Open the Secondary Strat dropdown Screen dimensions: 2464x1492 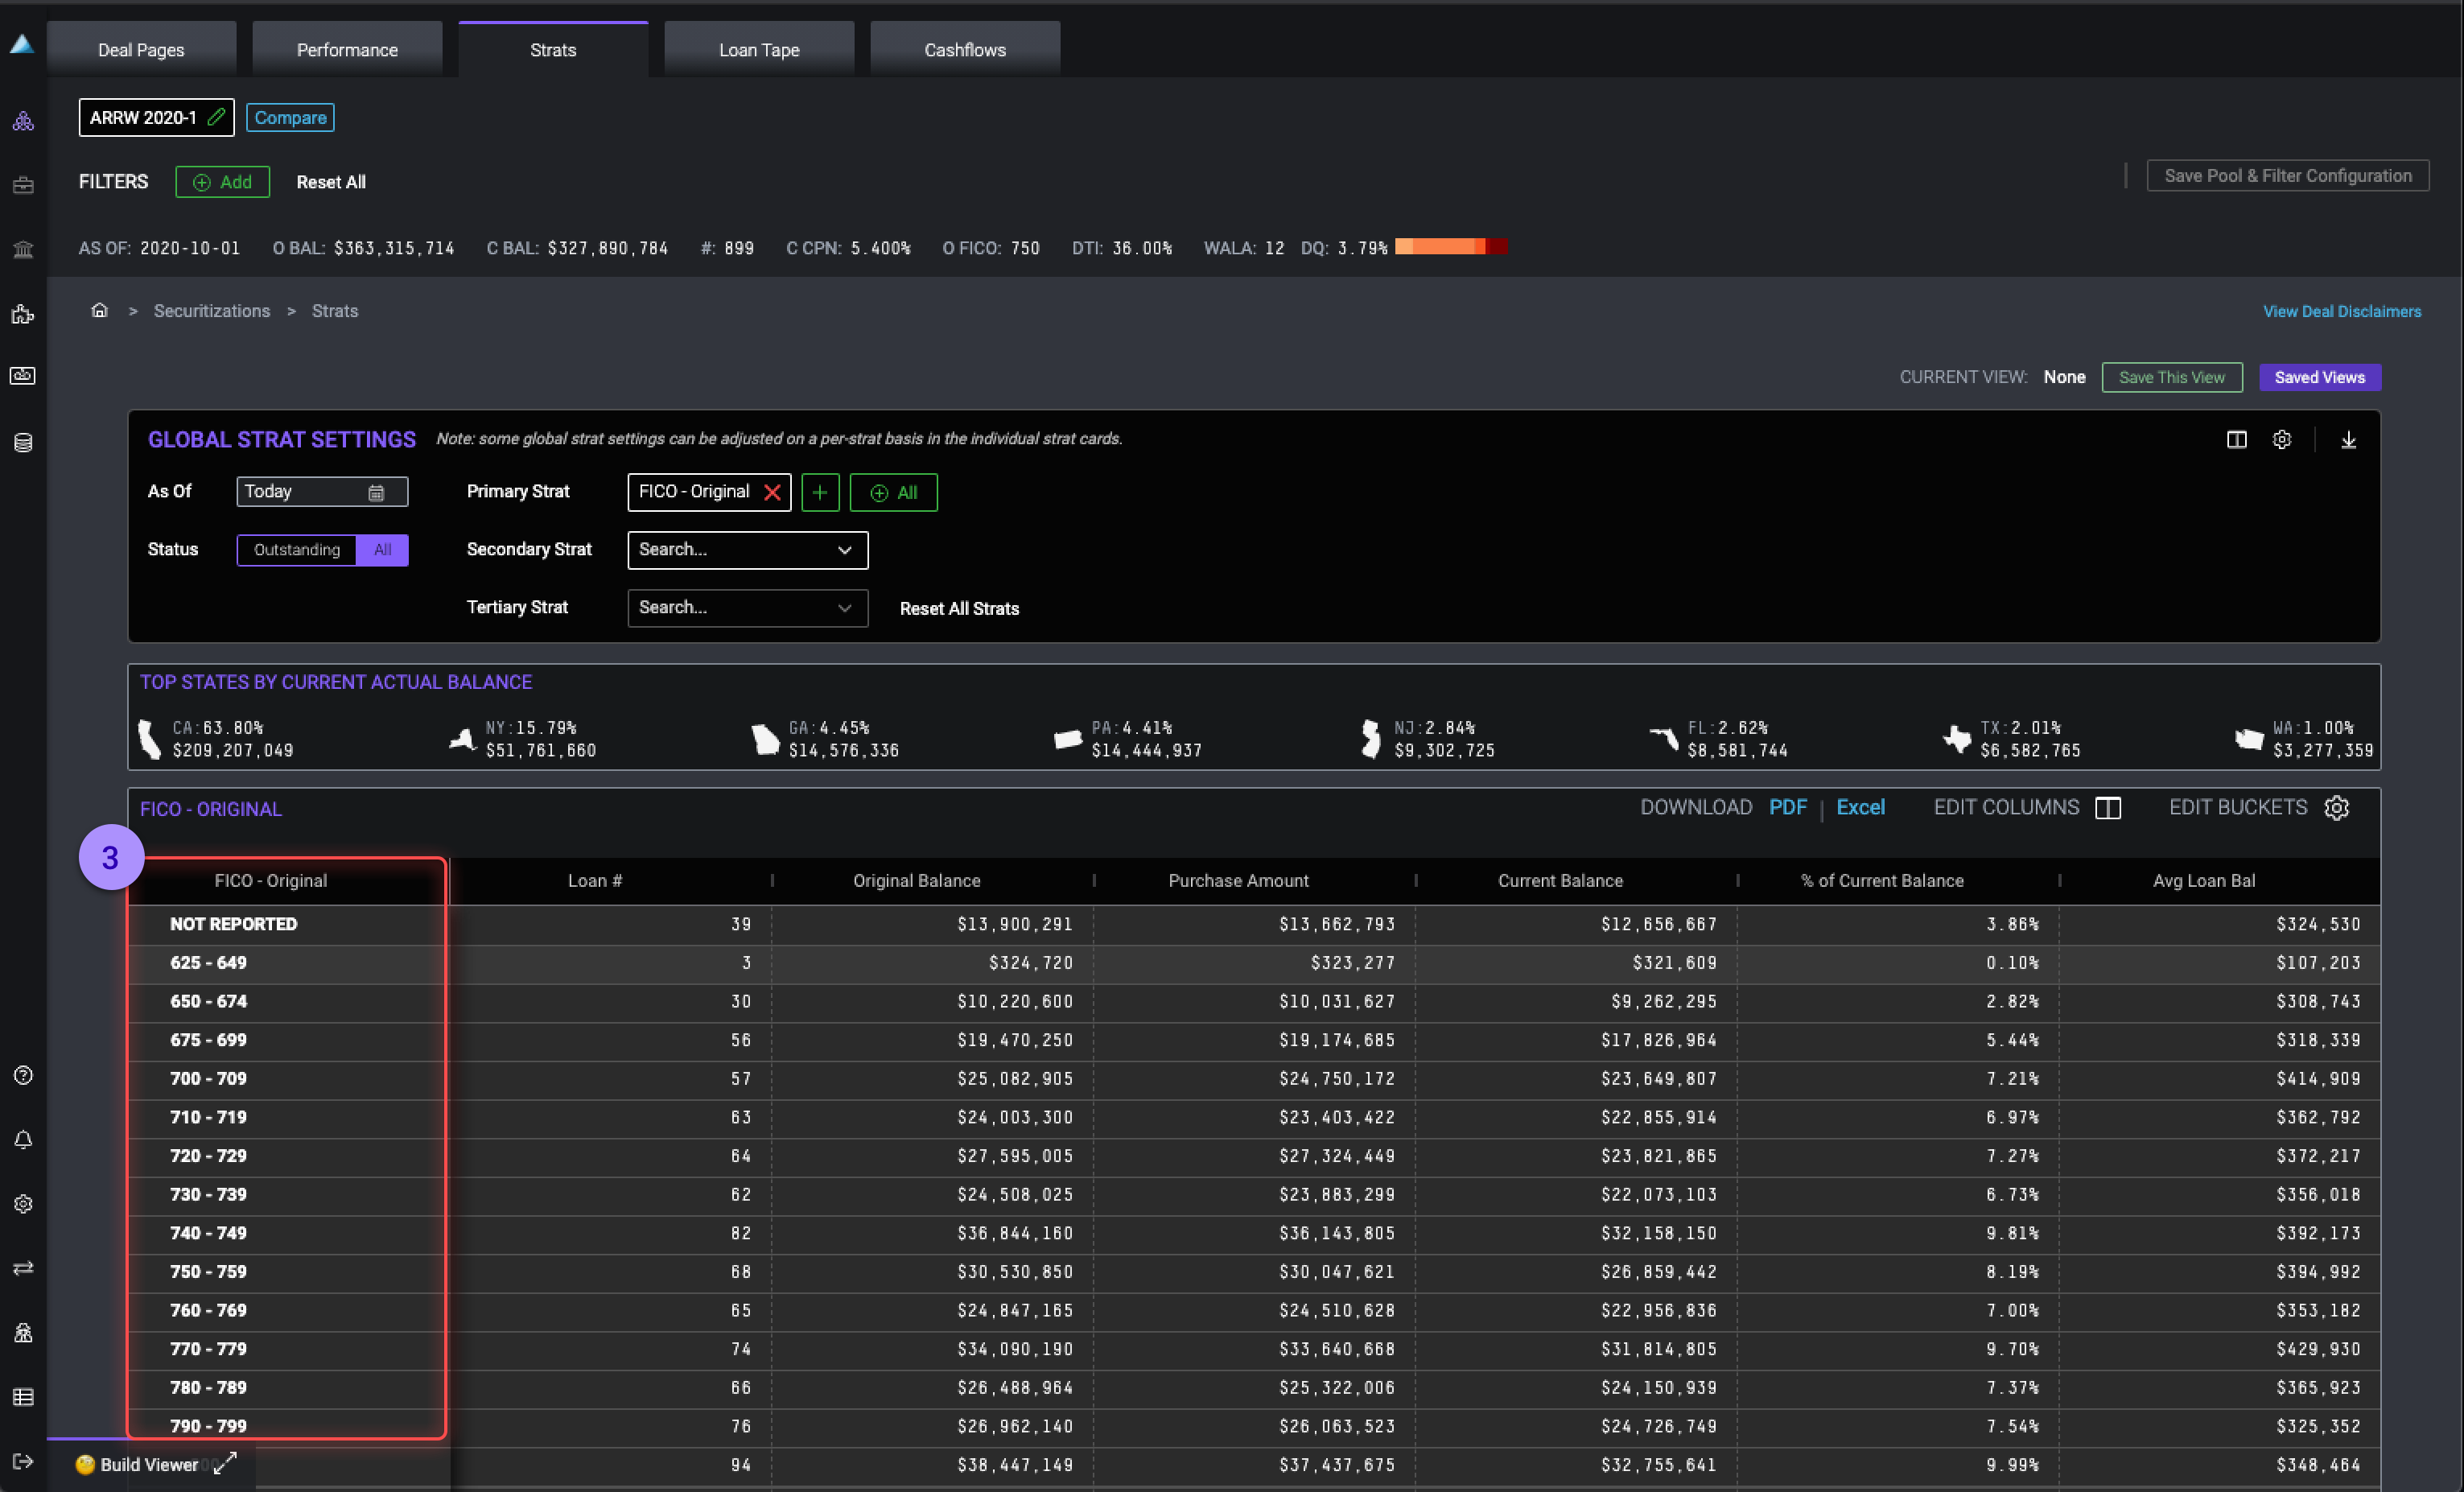[747, 550]
